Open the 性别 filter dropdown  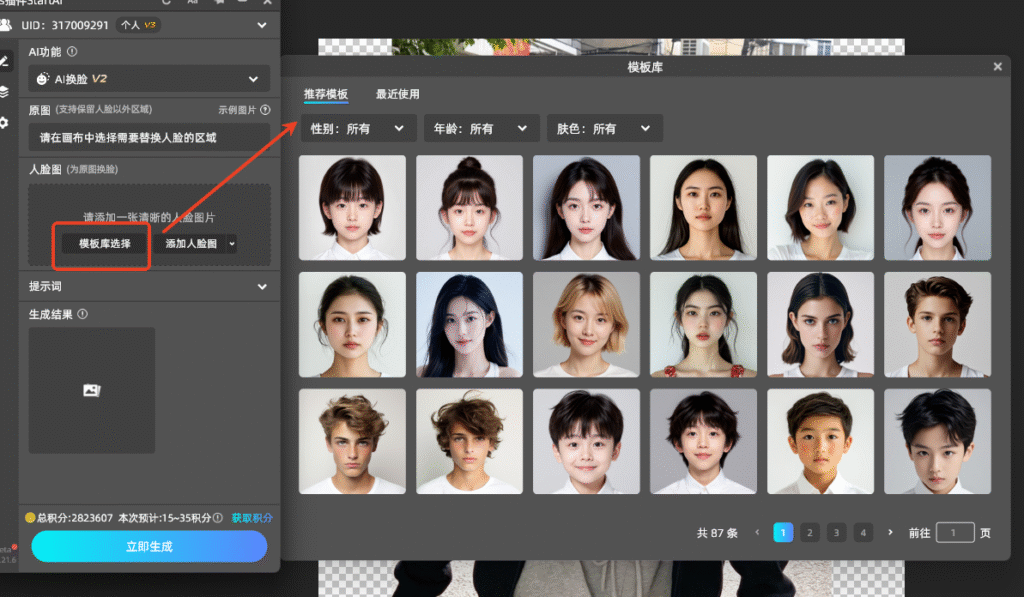(358, 129)
